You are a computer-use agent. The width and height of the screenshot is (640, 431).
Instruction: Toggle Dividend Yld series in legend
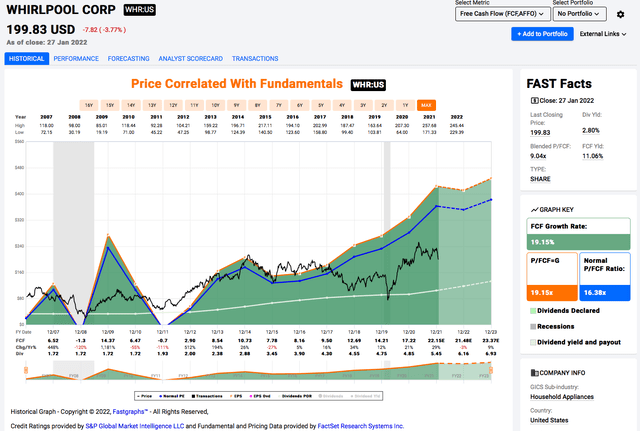(x=365, y=396)
